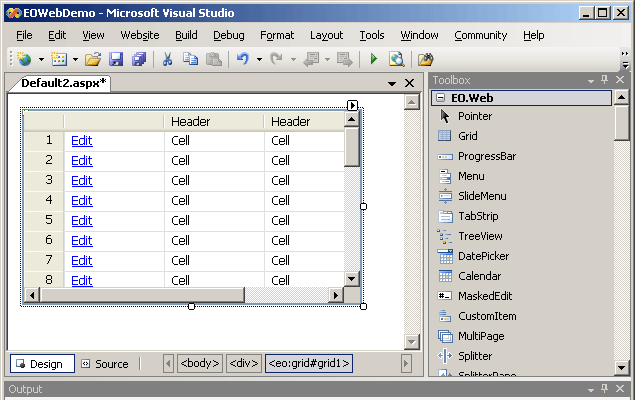Click the Navigate Forward toolbar icon
Screen dimensions: 635x400
click(345, 60)
